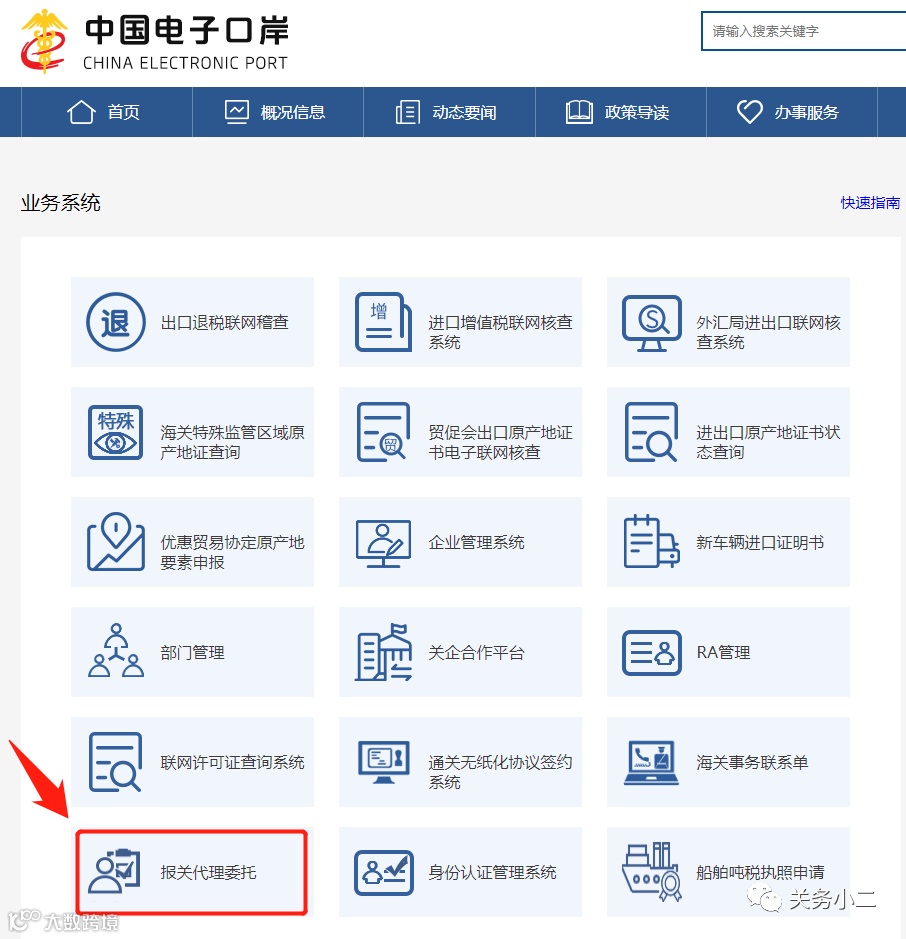Click the 联网许可证查询系统 search icon
906x939 pixels.
point(116,762)
